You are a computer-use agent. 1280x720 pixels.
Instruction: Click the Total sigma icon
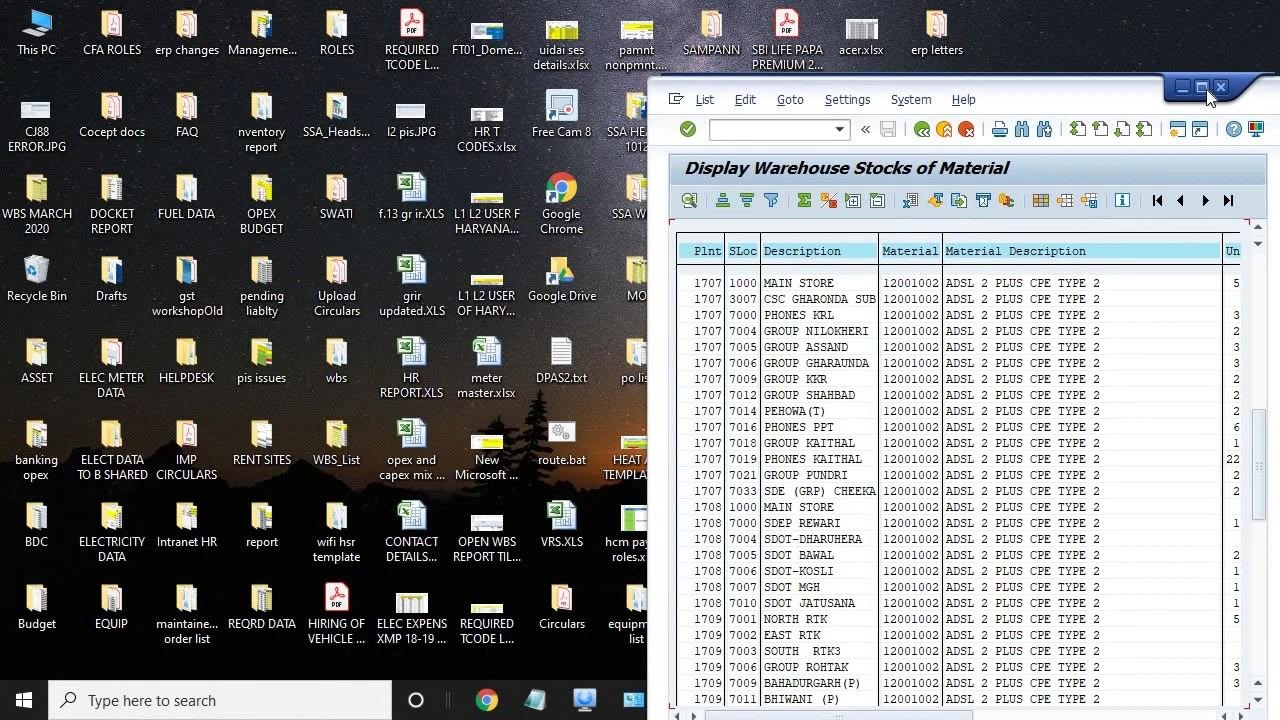804,201
